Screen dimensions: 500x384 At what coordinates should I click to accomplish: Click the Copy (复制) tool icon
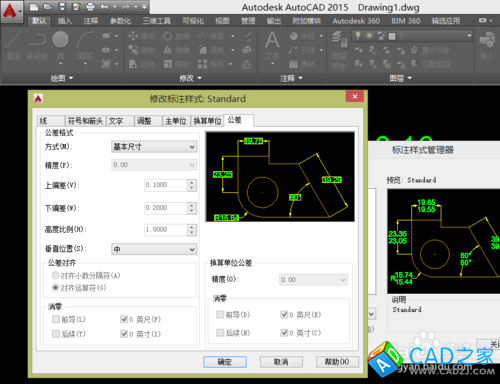point(133,50)
